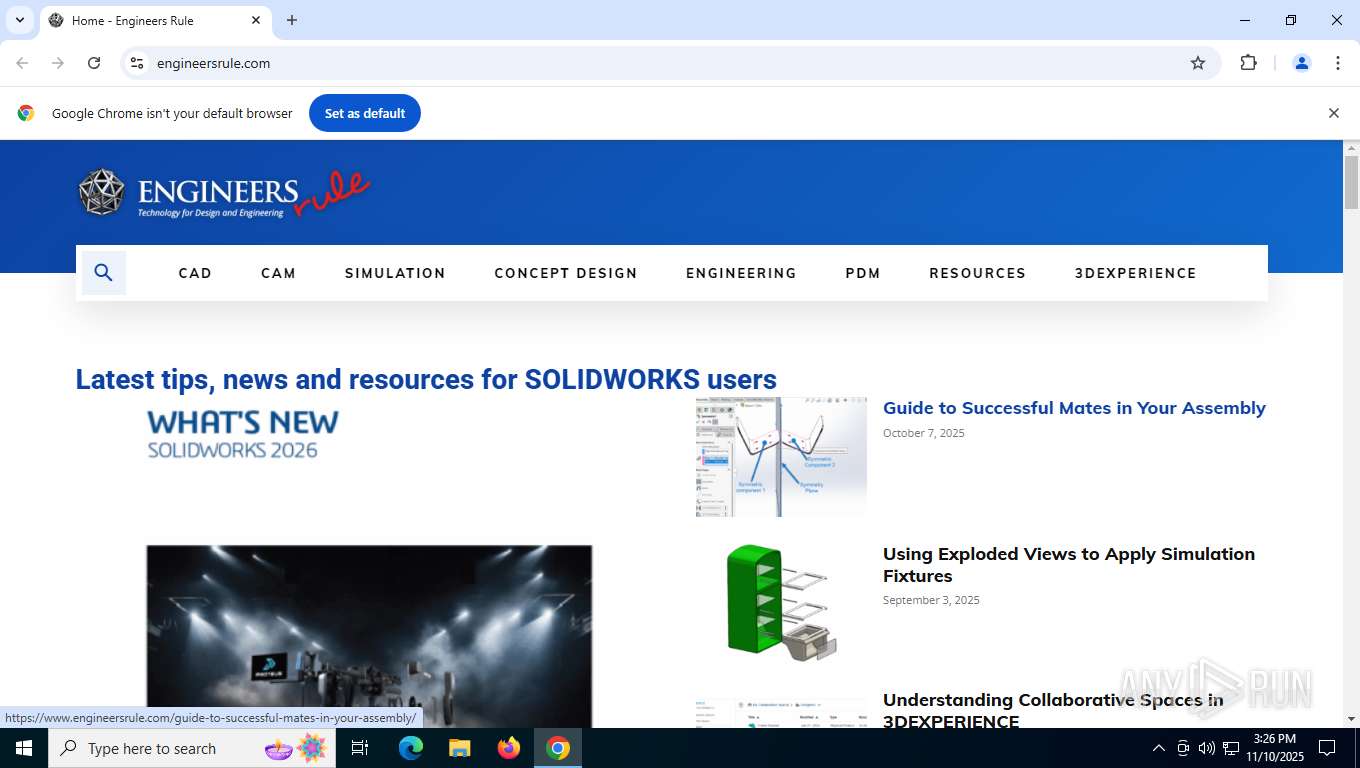
Task: Click the meet now camera tray icon
Action: [x=1183, y=748]
